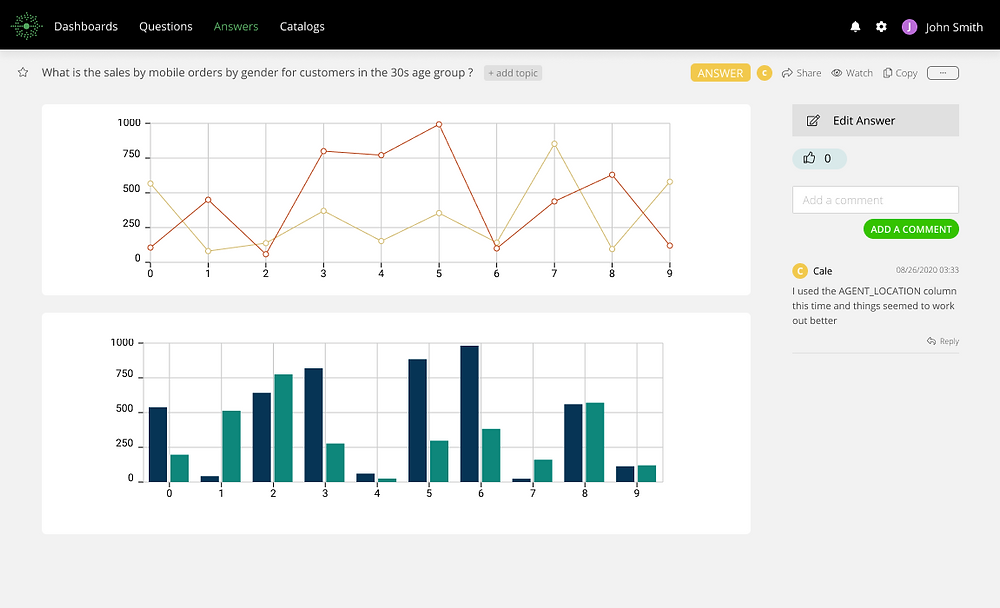Go to the Dashboards tab
Screen dimensions: 1000x608
coord(86,27)
